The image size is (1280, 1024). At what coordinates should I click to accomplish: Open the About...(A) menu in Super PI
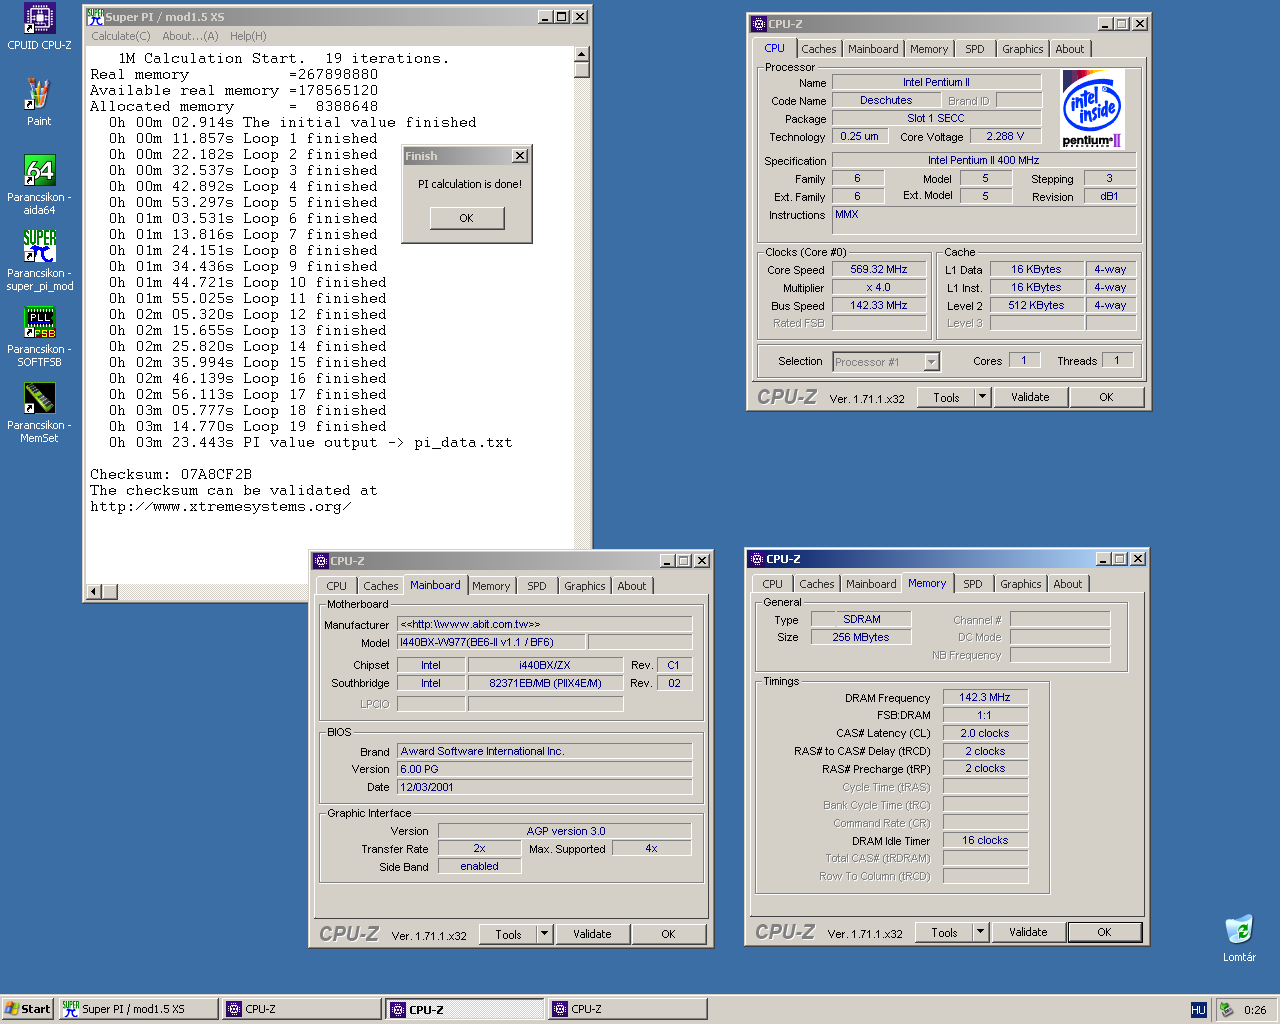click(190, 36)
